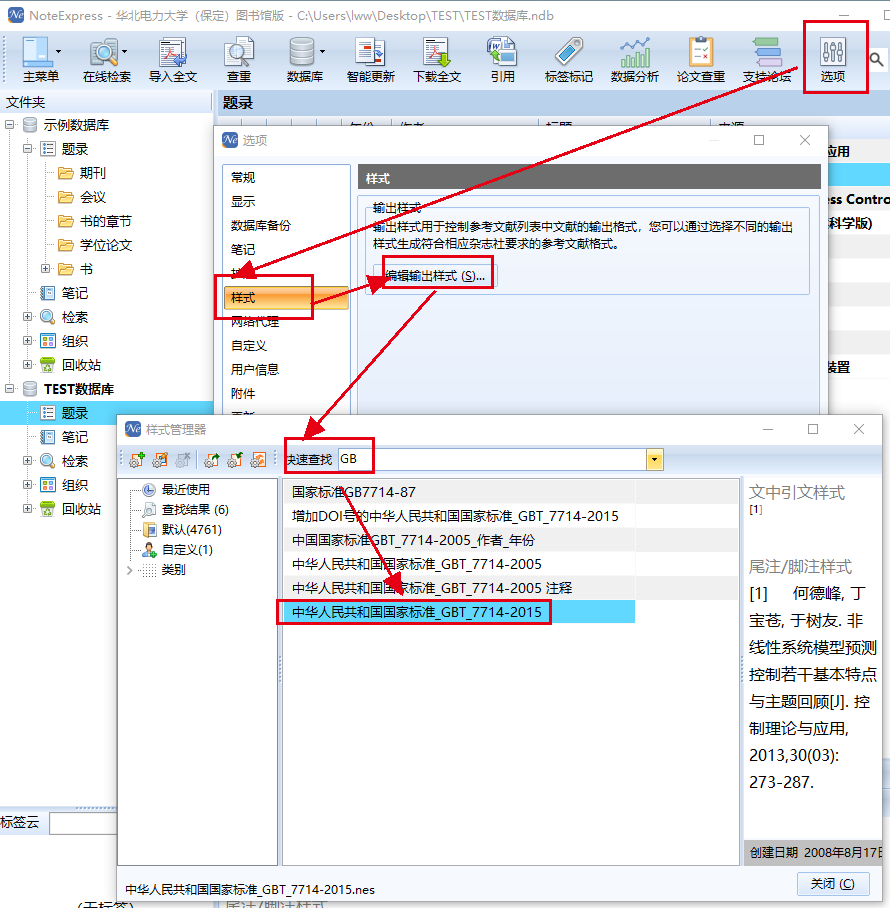Click the 支持论坛 support forum icon
Screen dimensions: 890x908
(x=767, y=52)
